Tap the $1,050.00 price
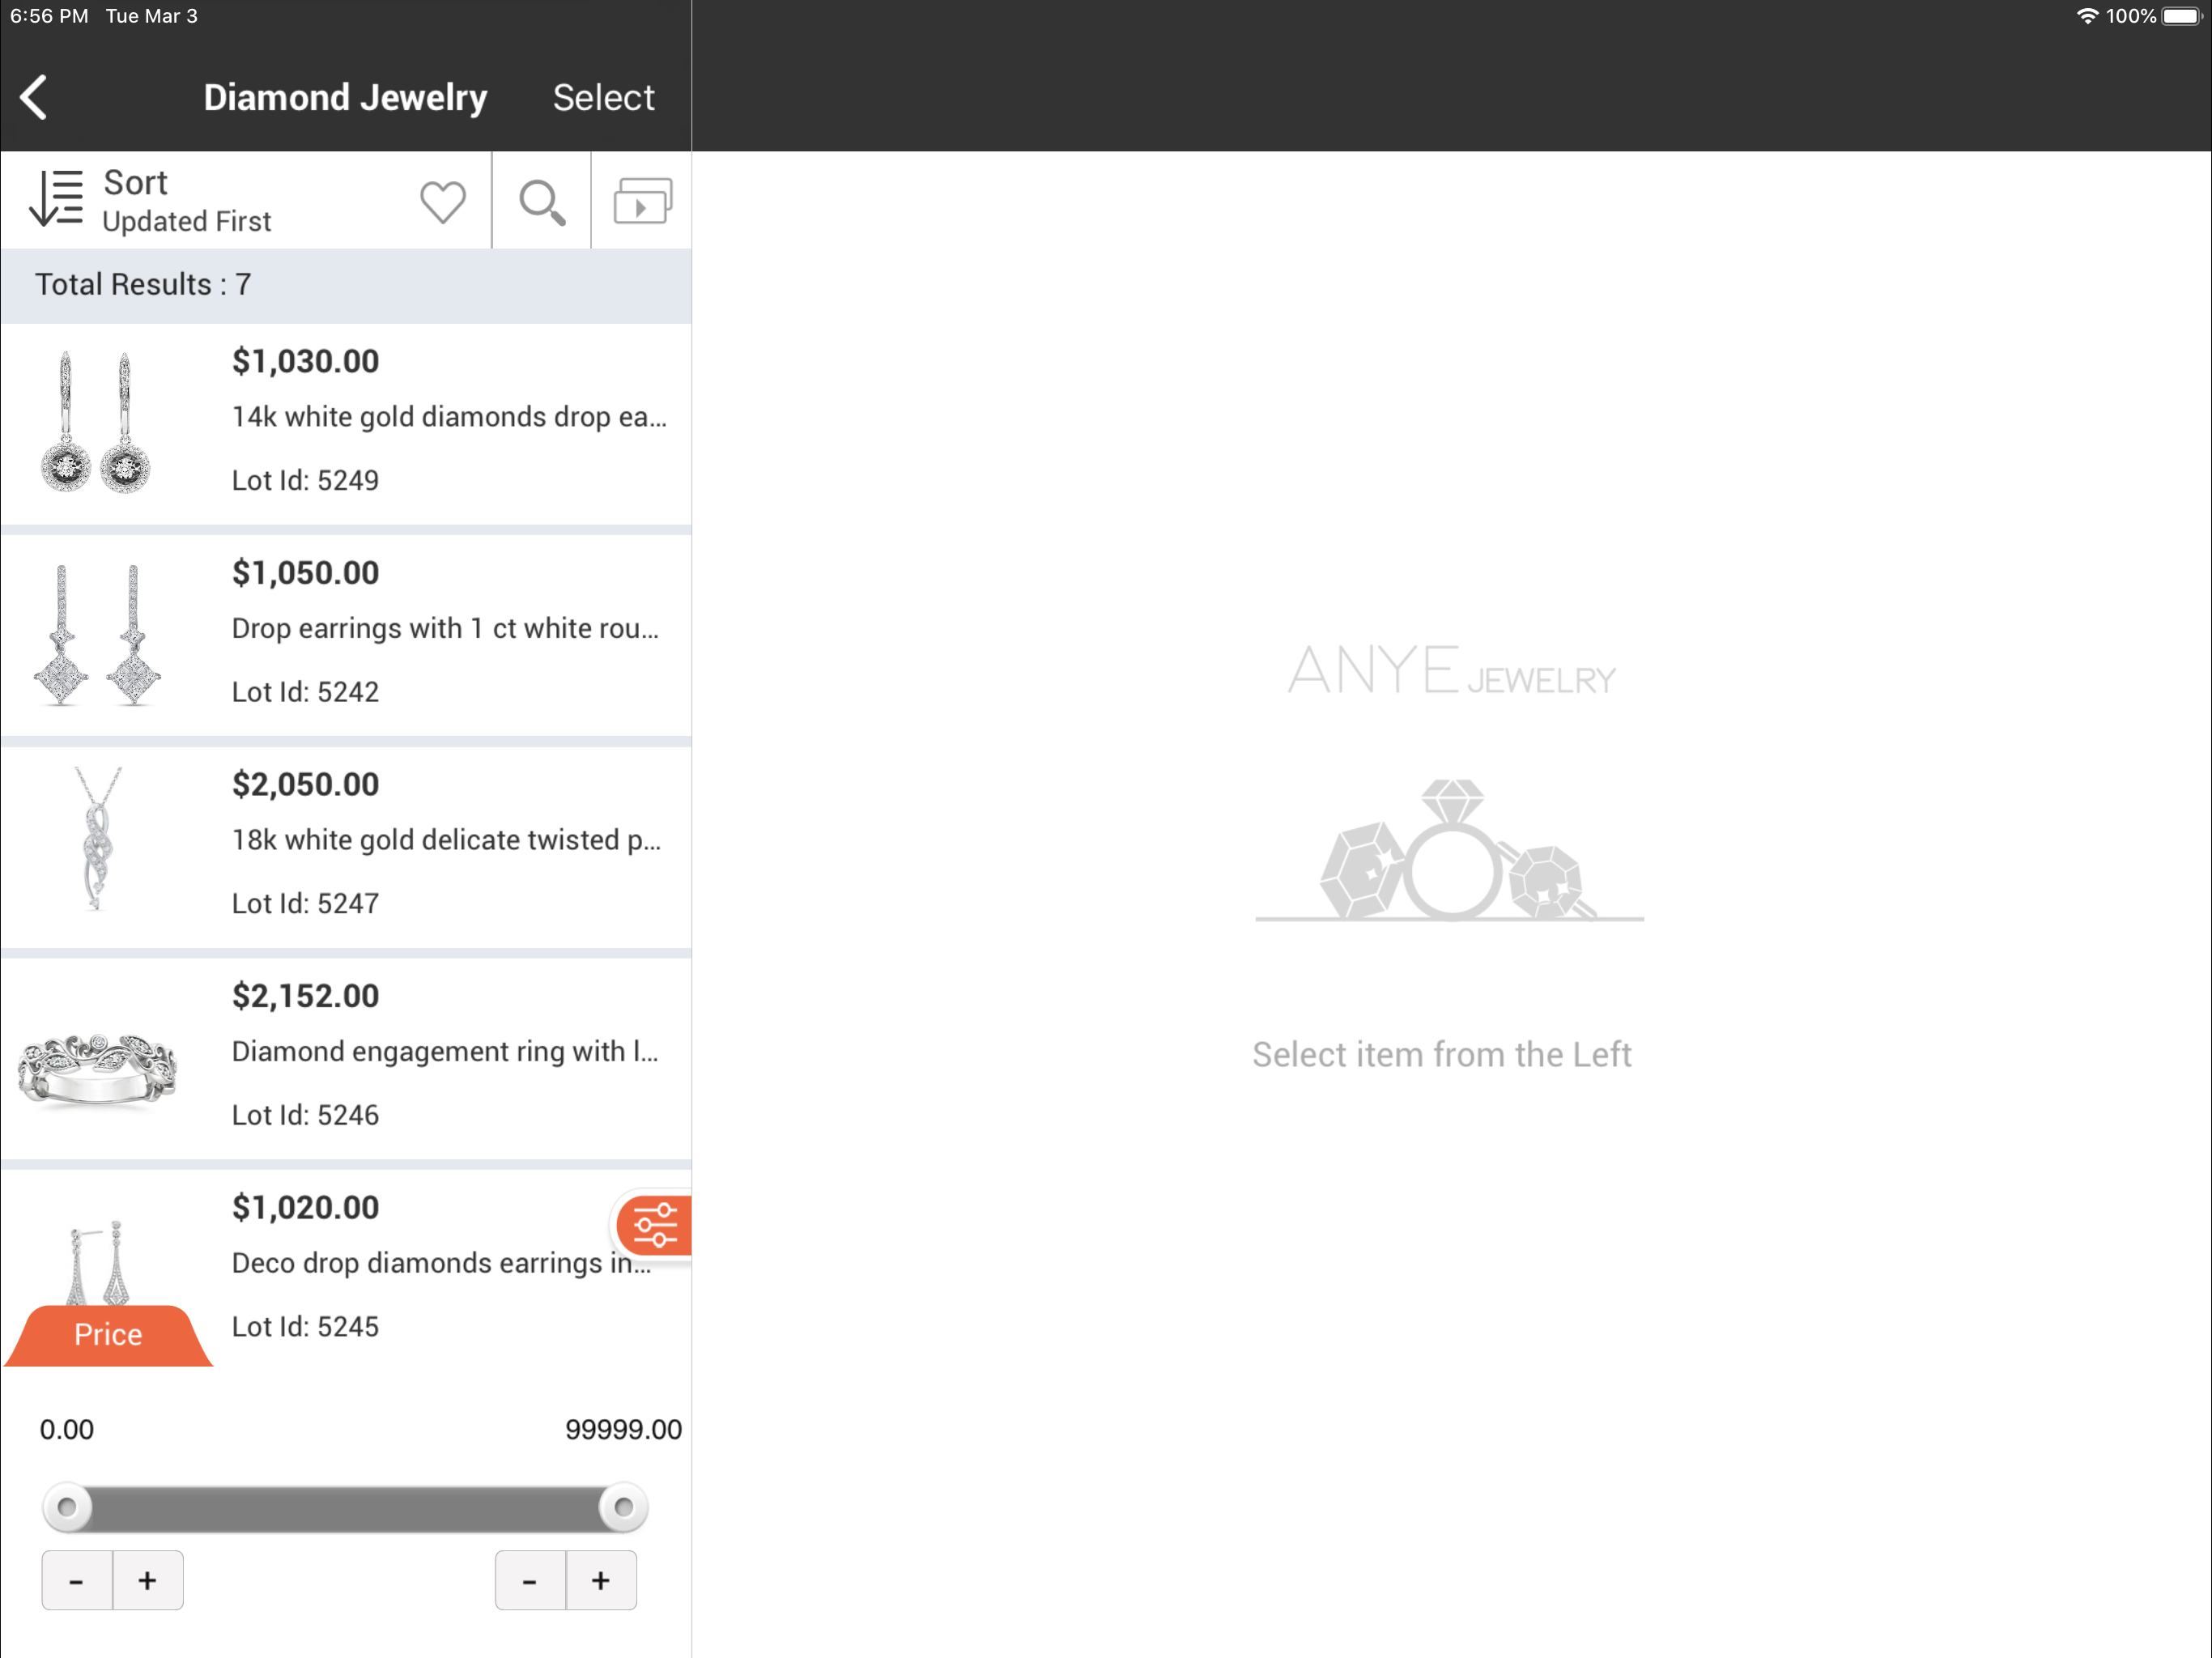This screenshot has height=1658, width=2212. (x=306, y=573)
